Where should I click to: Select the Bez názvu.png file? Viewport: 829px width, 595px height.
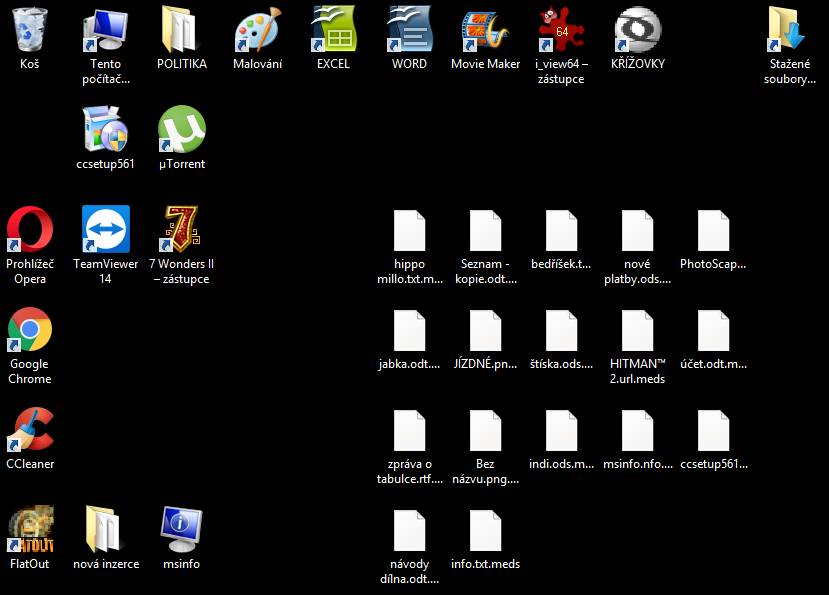485,431
